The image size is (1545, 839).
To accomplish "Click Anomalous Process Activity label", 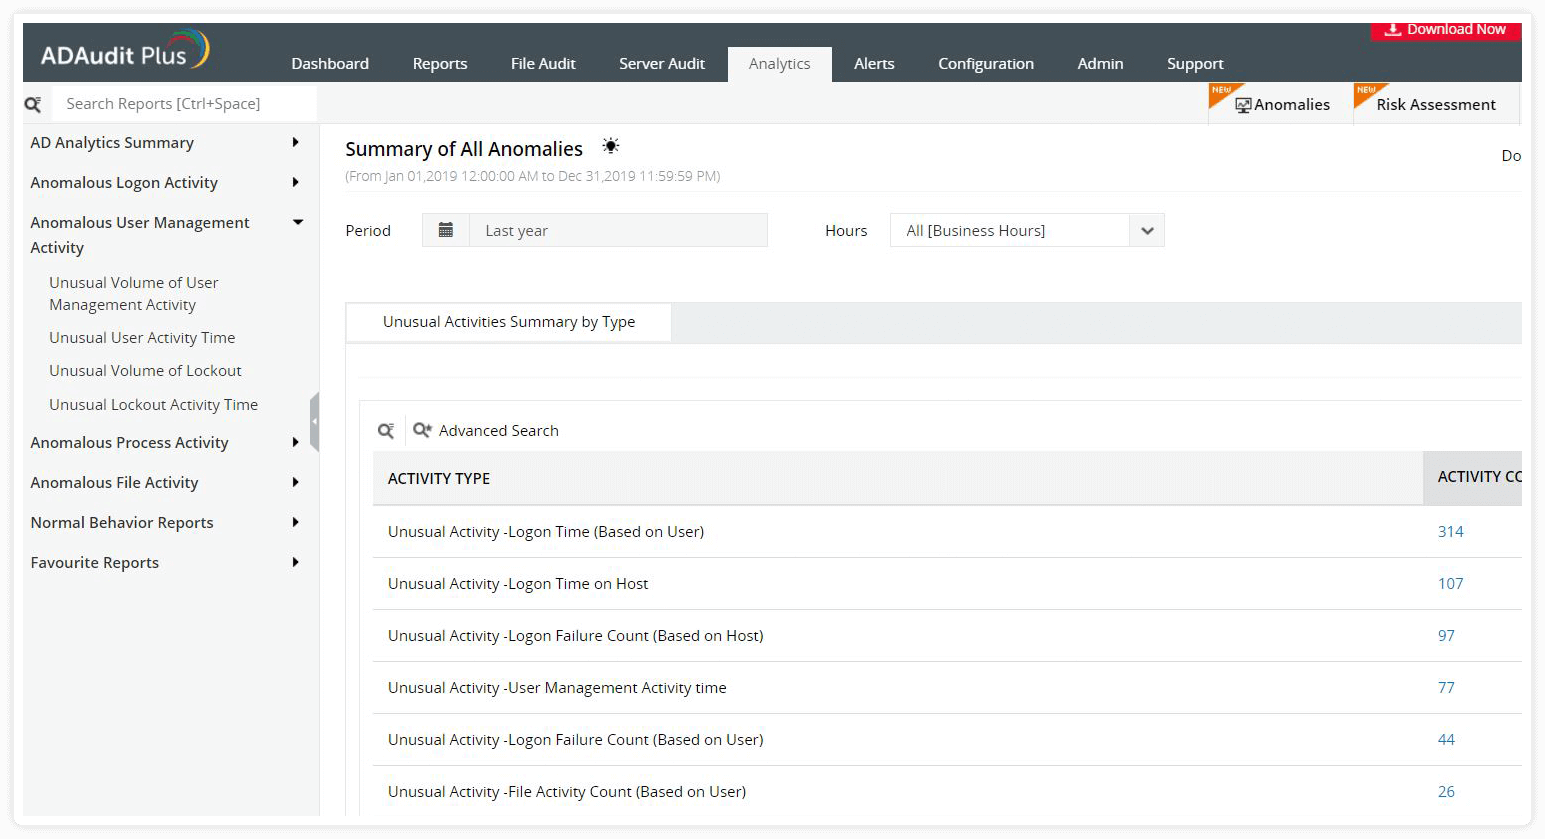I will click(129, 443).
